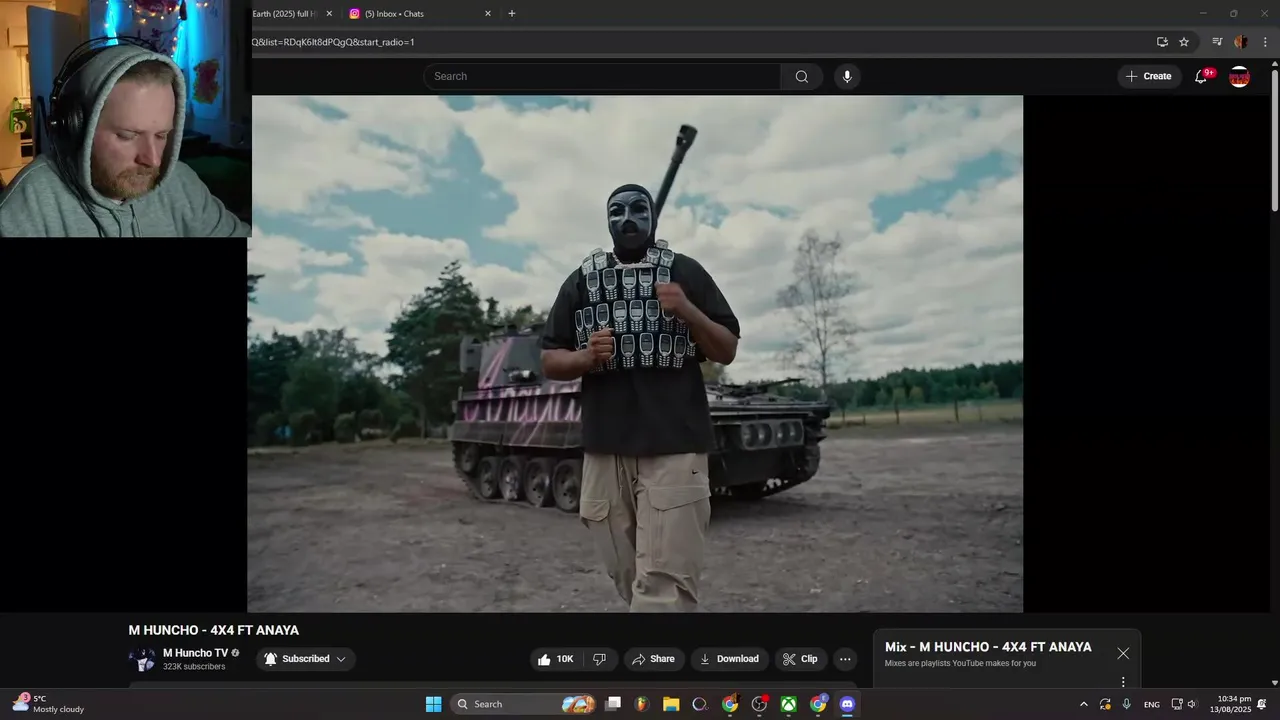1280x720 pixels.
Task: Open the Windows Start menu
Action: [x=433, y=704]
